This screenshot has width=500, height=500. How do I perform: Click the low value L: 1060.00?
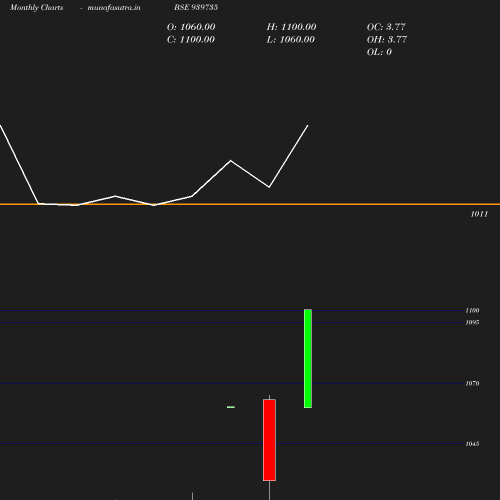tap(291, 40)
